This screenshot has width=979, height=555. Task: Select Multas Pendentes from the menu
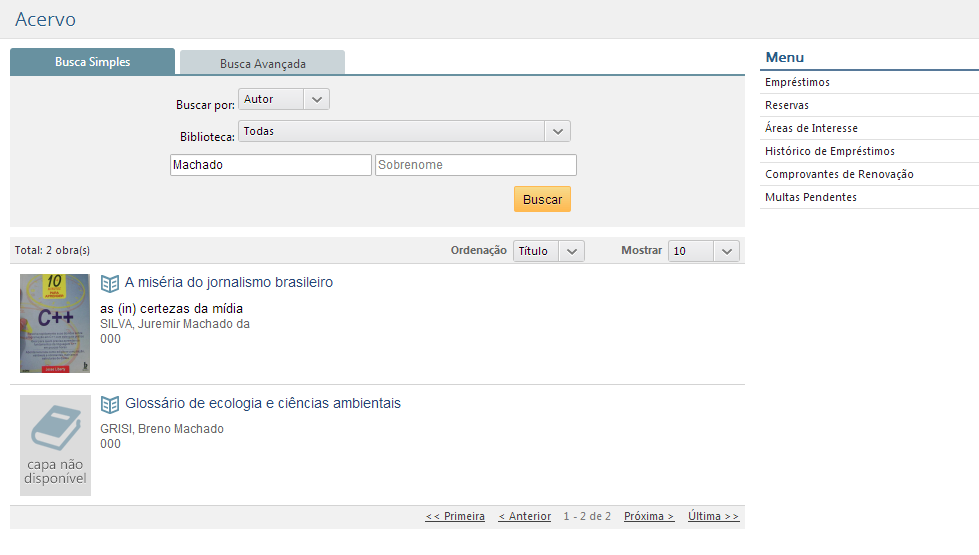[810, 197]
